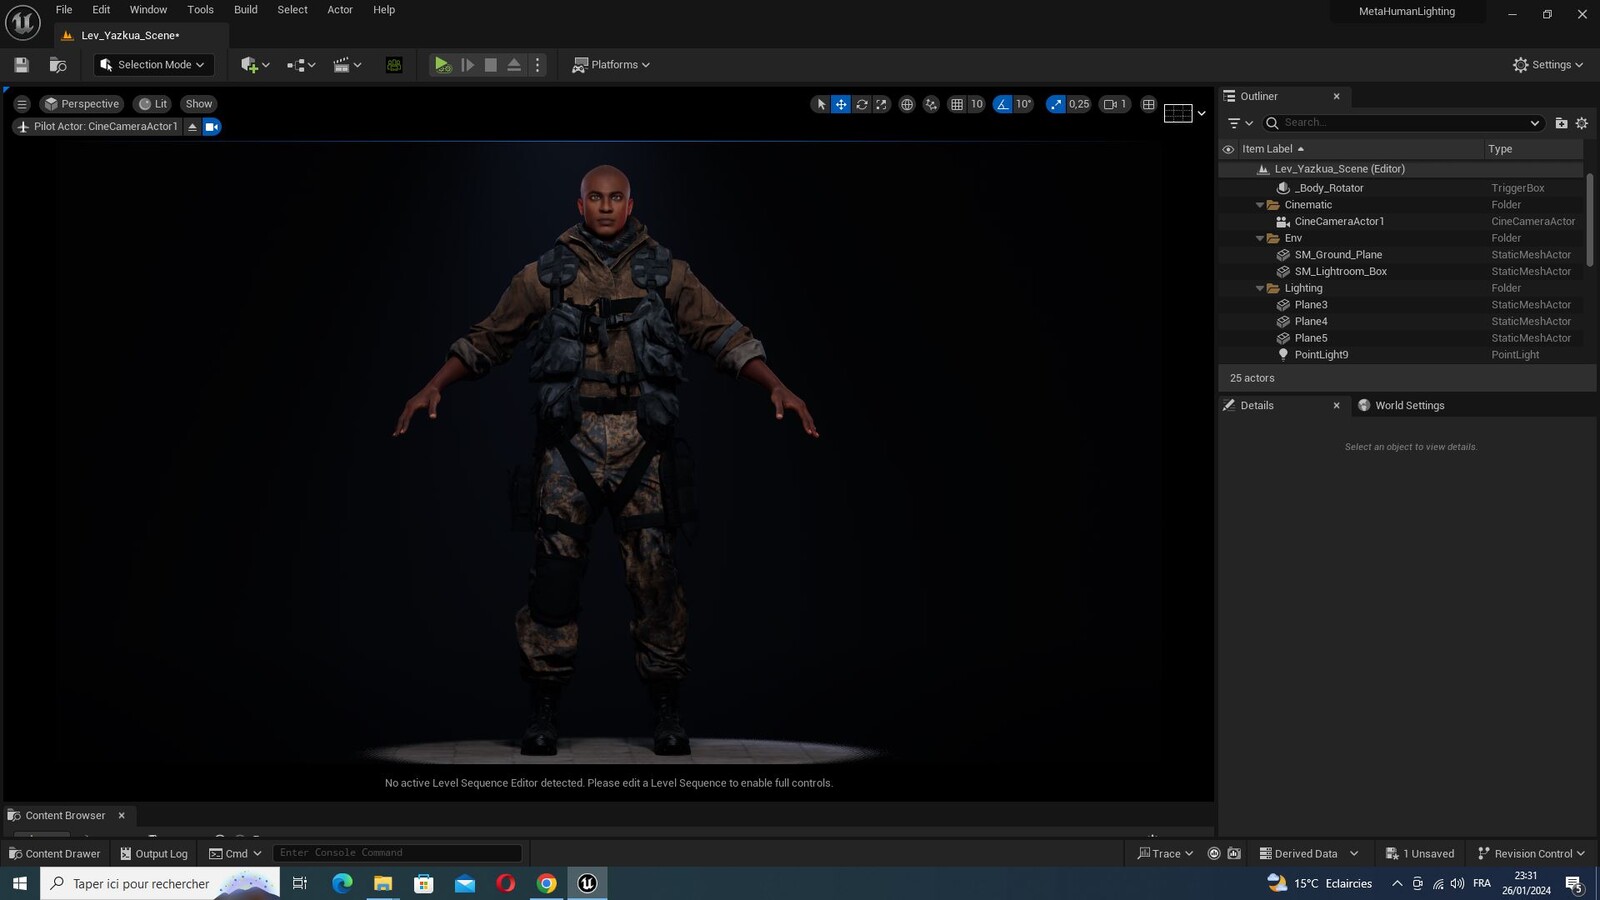This screenshot has width=1600, height=900.
Task: Open the File menu
Action: [64, 10]
